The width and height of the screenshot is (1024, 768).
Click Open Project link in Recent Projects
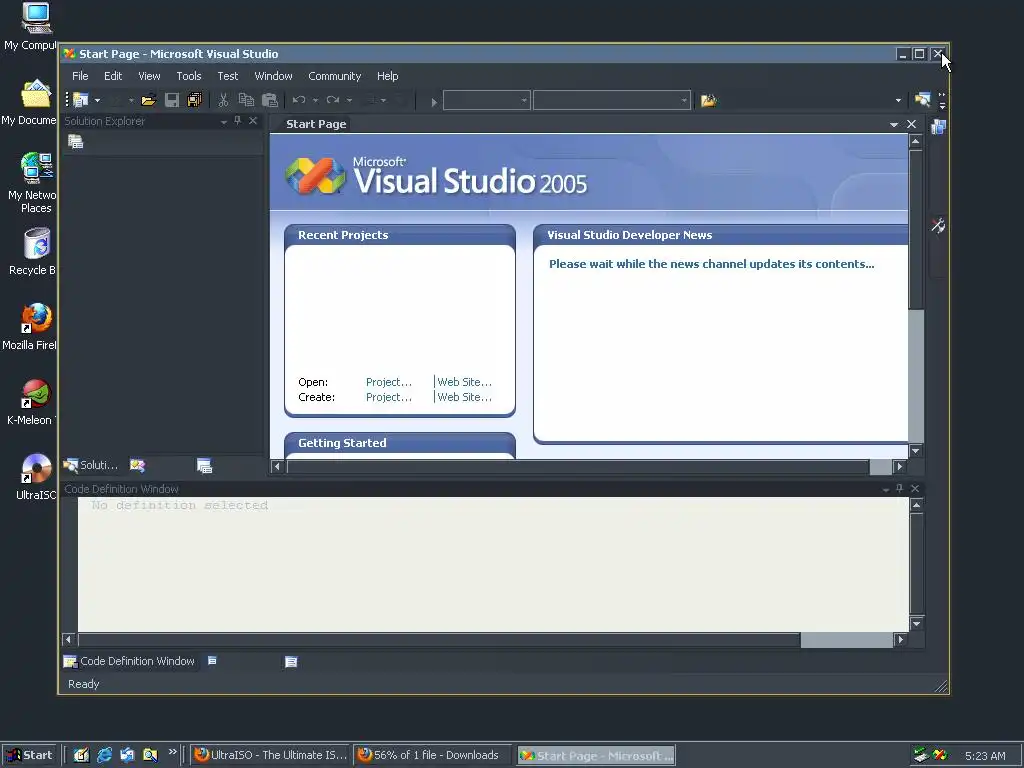click(389, 382)
